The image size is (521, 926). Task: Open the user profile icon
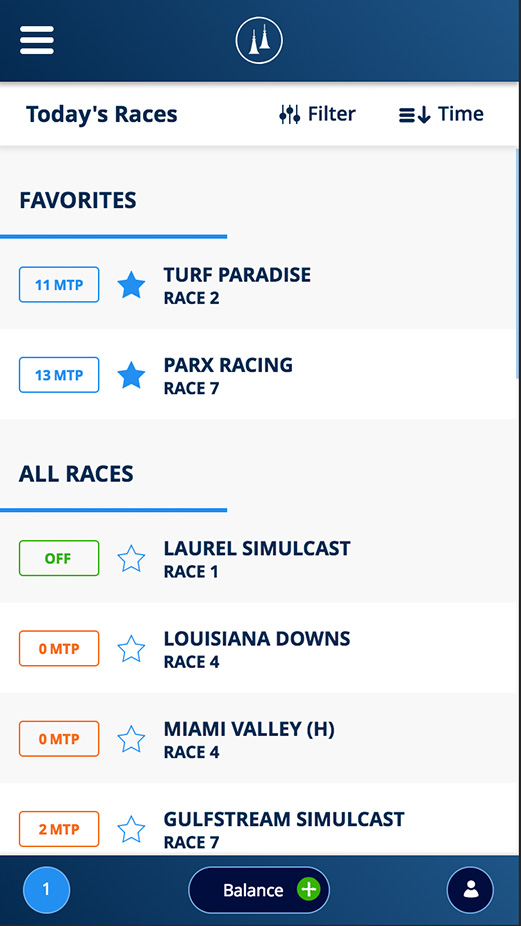pos(470,889)
